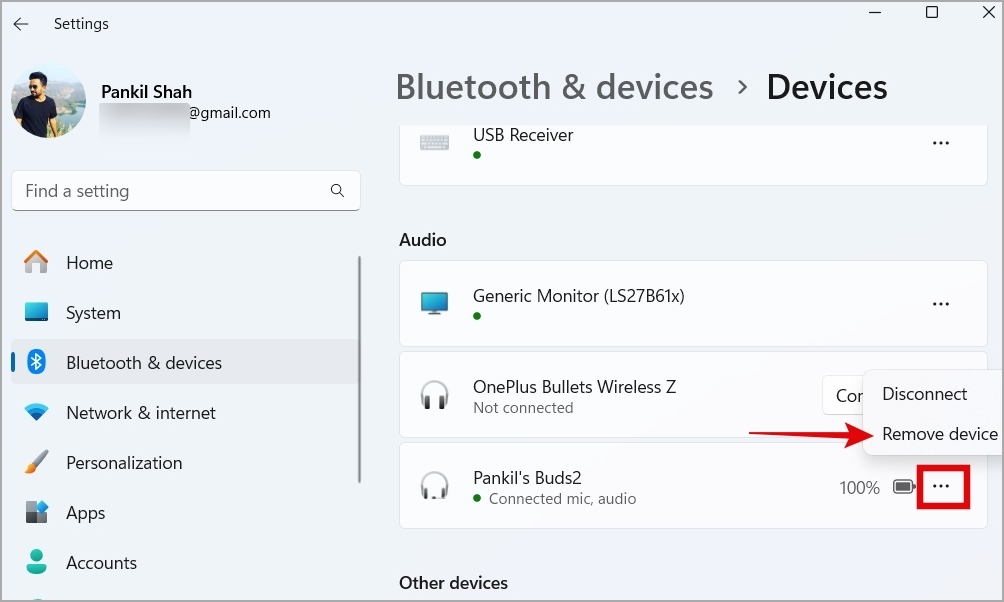This screenshot has height=602, width=1004.
Task: Choose Remove device from the menu
Action: click(939, 434)
